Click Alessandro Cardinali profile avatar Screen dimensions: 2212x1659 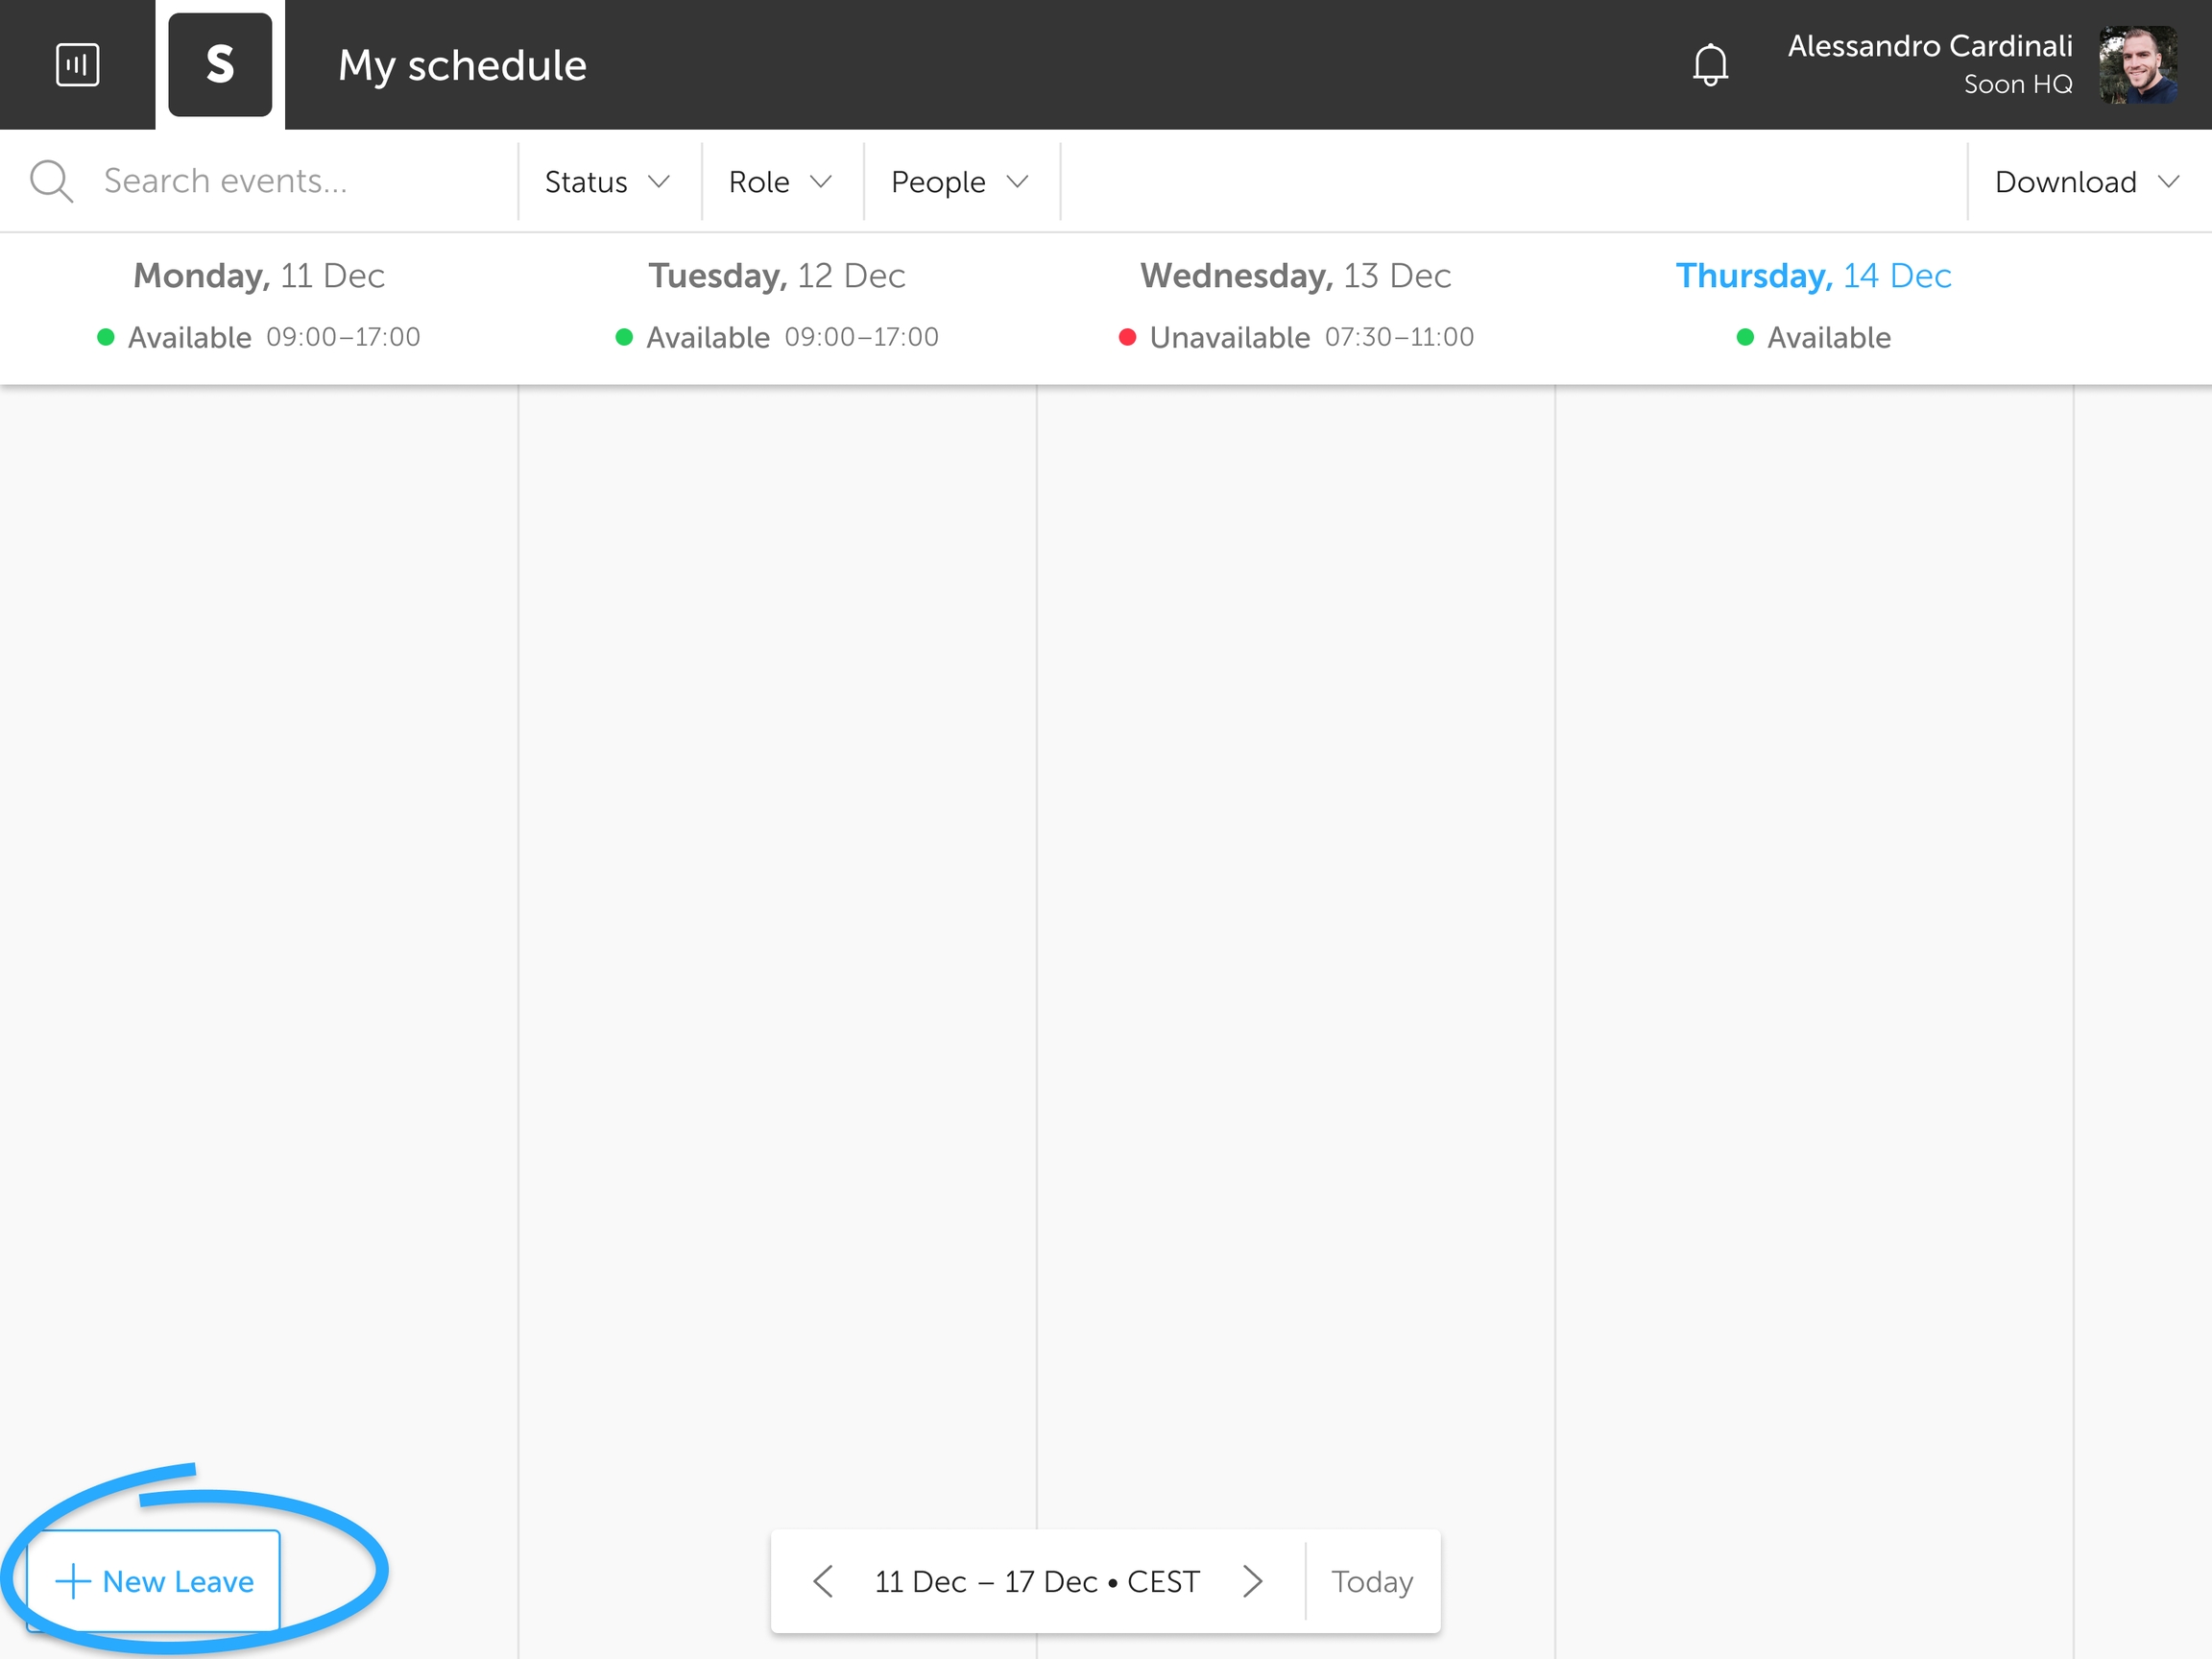tap(2138, 65)
